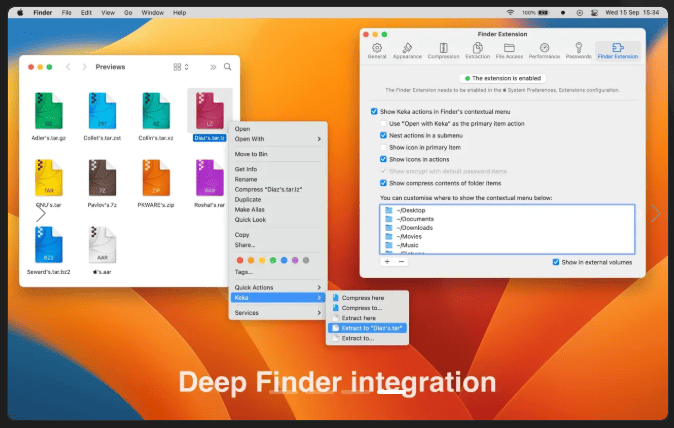Enable Use Open with Keka as primary action
The height and width of the screenshot is (428, 674).
[x=383, y=123]
